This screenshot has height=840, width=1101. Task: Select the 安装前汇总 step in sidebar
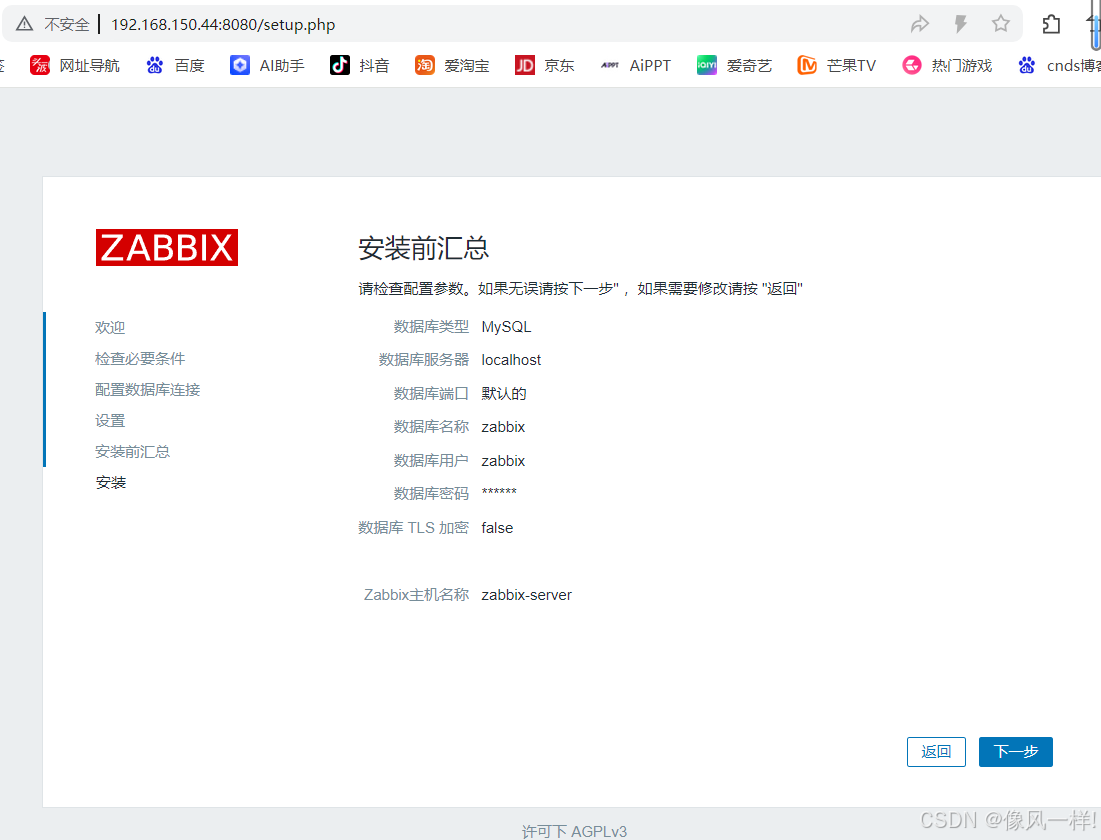tap(133, 451)
